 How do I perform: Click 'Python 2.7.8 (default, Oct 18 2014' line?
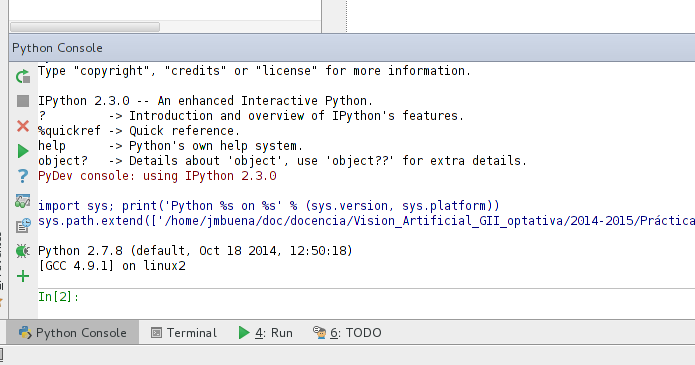tap(195, 251)
